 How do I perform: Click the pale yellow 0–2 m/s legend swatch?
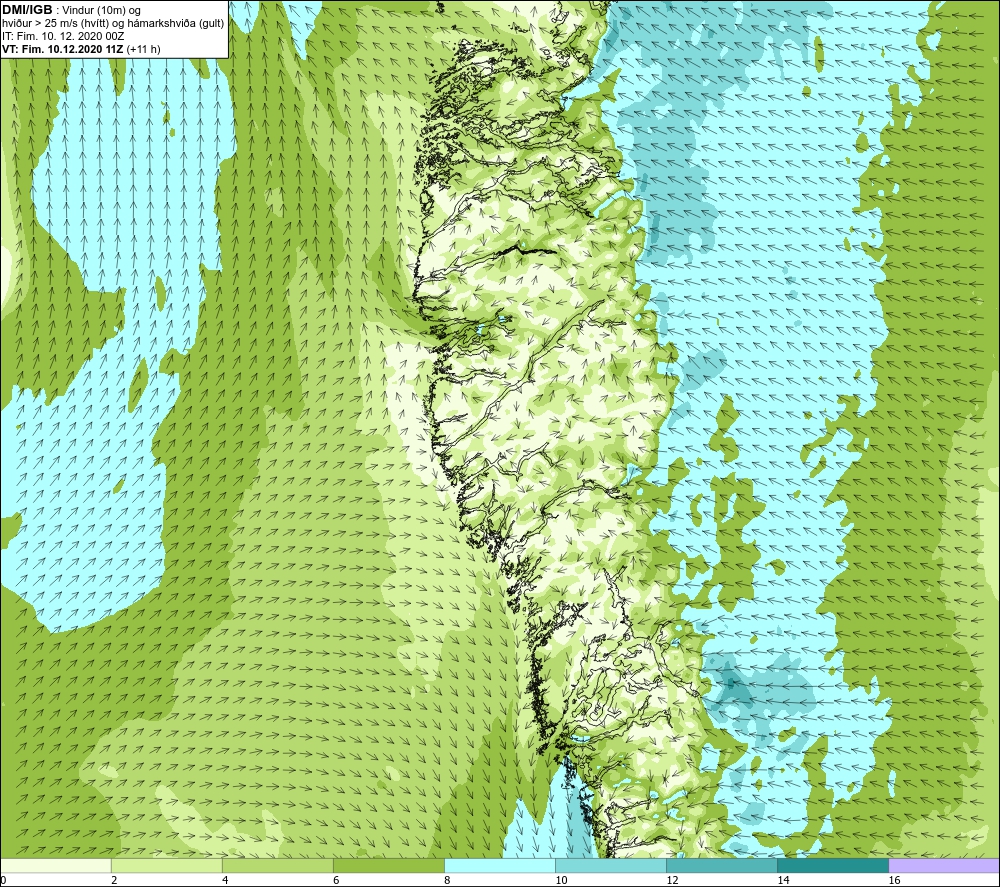55,865
